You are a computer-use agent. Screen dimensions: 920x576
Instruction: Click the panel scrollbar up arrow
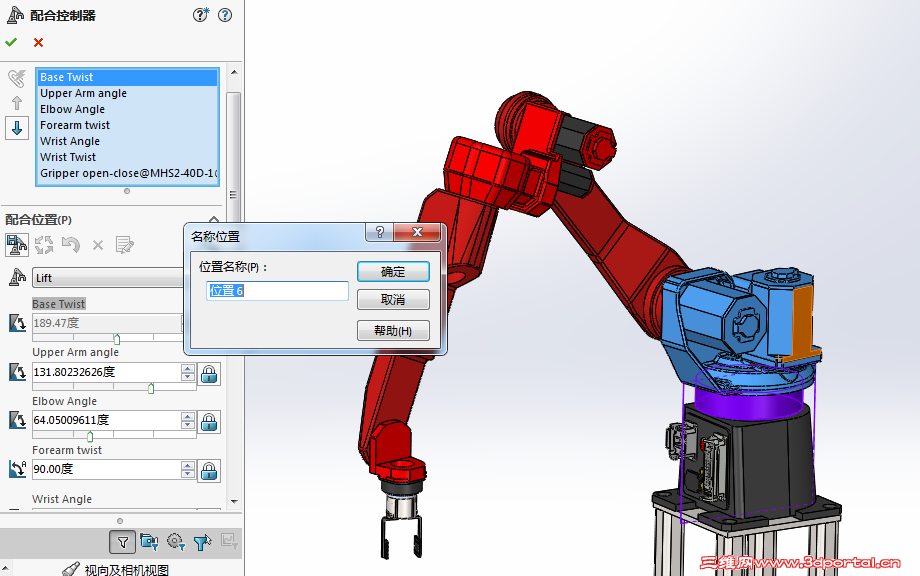coord(234,72)
